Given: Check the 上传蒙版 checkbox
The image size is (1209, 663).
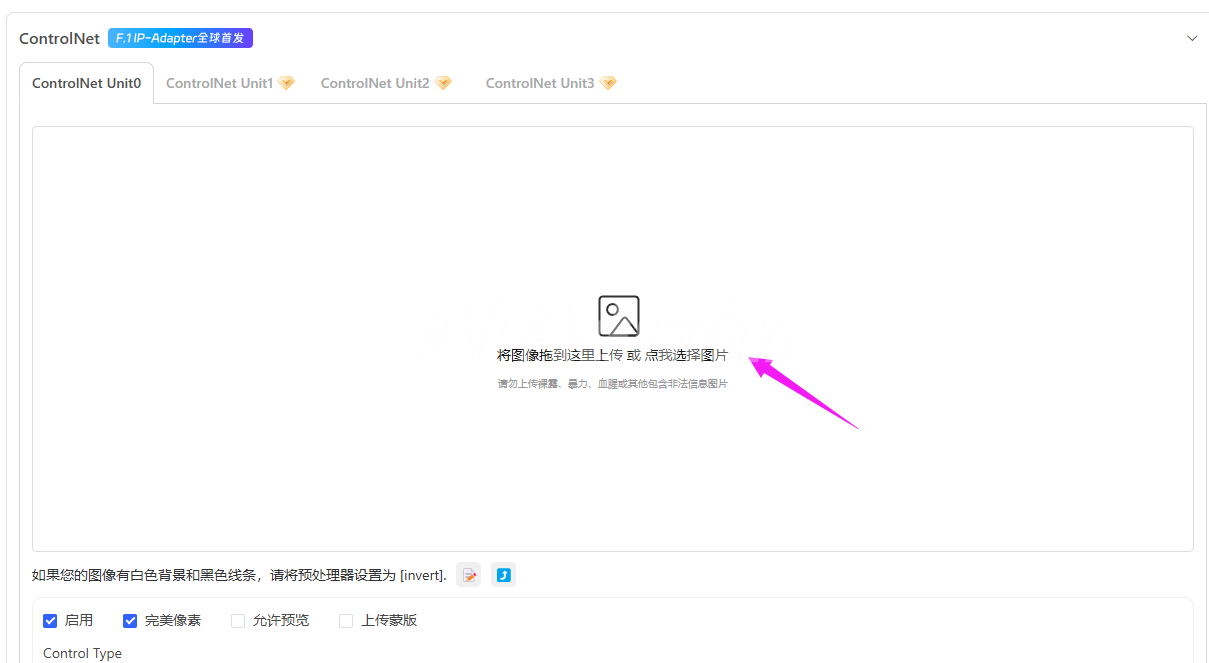Looking at the screenshot, I should point(346,621).
